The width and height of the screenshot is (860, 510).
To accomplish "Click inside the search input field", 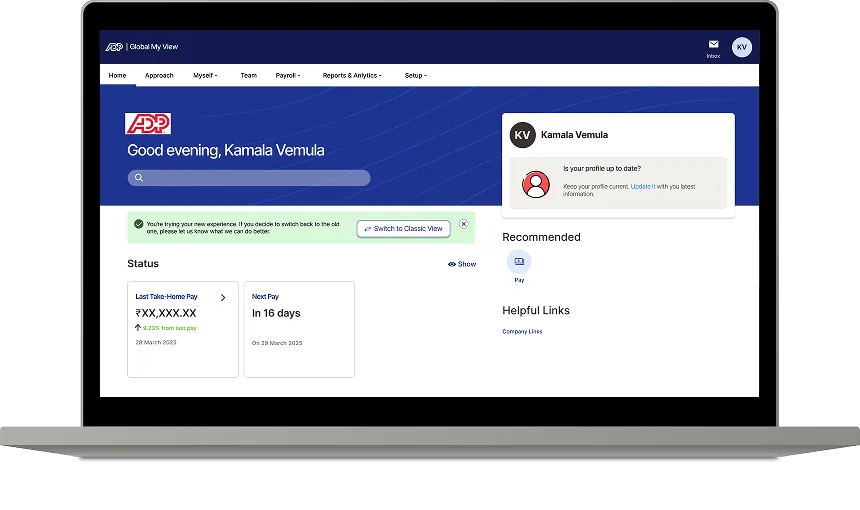I will tap(255, 178).
